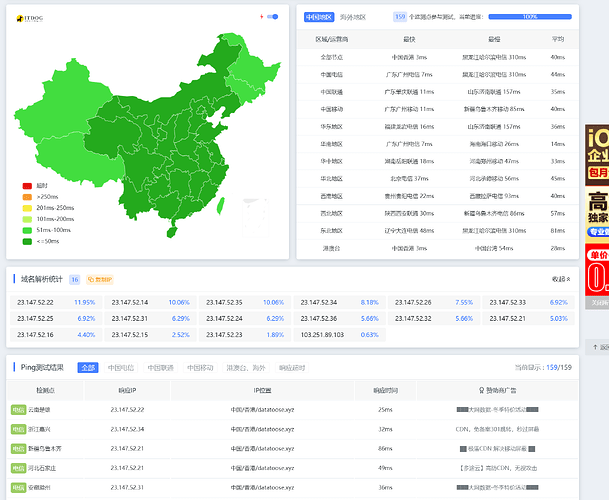
Task: Select the 中国移动 filter tab
Action: click(x=200, y=368)
